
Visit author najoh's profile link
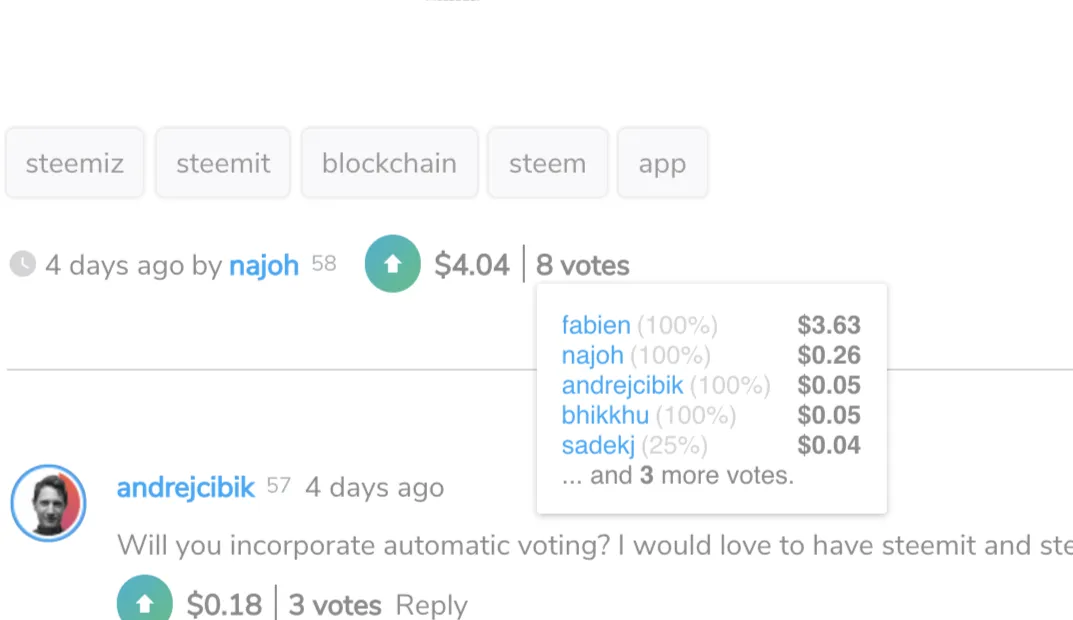coord(263,265)
